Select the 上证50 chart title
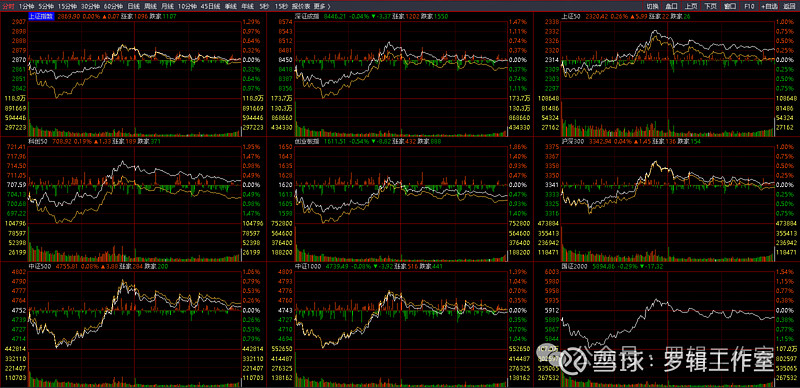This screenshot has height=388, width=800. coord(572,16)
